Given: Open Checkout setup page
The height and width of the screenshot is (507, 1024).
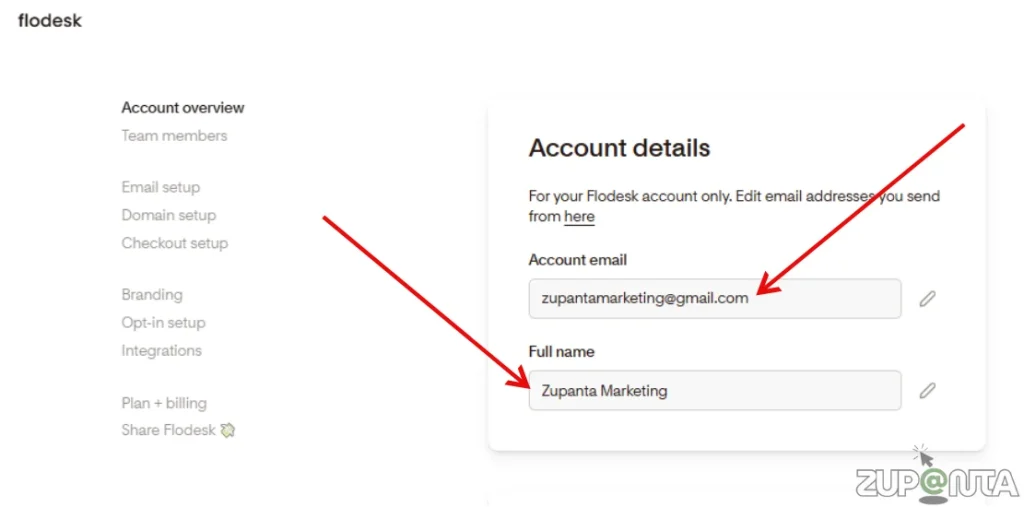Looking at the screenshot, I should click(x=175, y=243).
